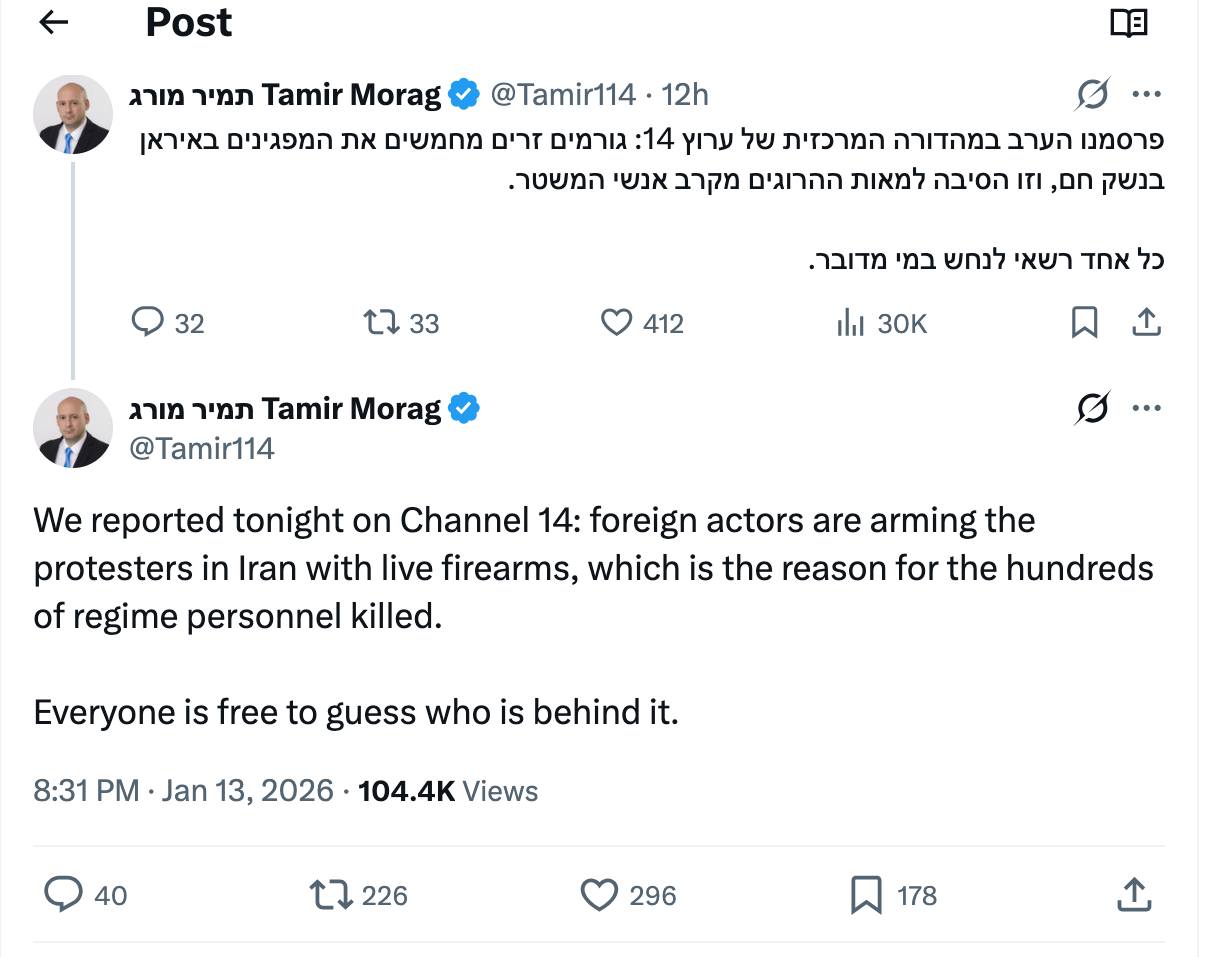Share the Hebrew post

(x=1146, y=322)
